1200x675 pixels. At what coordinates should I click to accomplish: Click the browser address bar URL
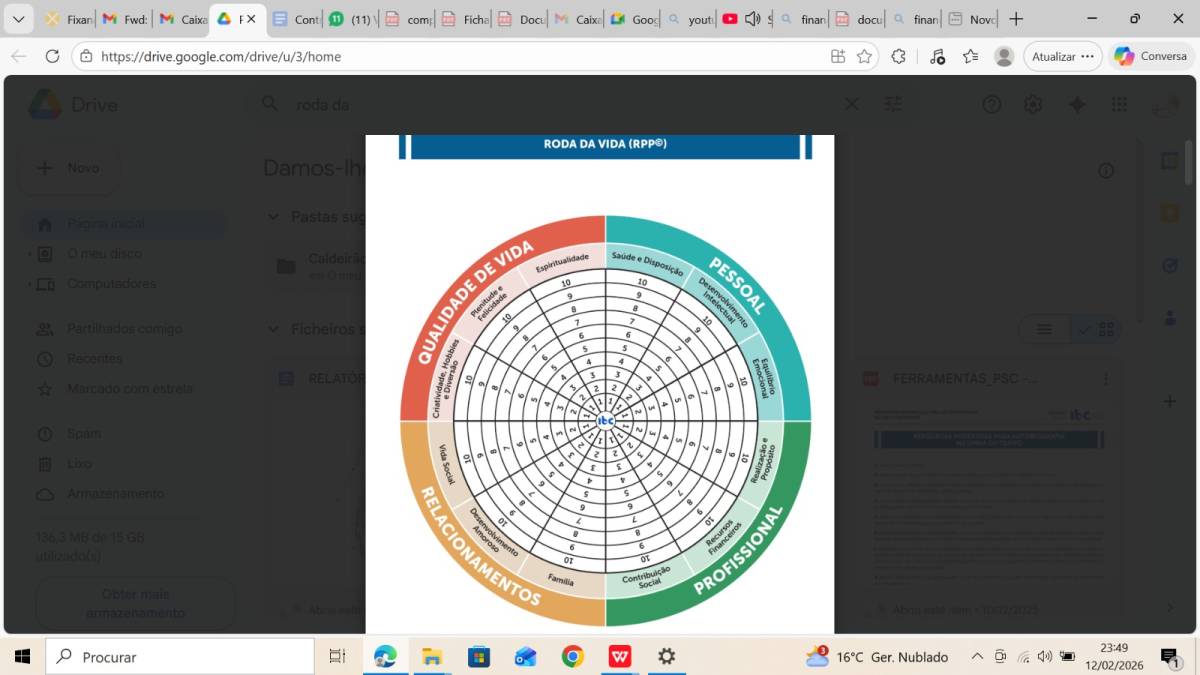tap(221, 57)
